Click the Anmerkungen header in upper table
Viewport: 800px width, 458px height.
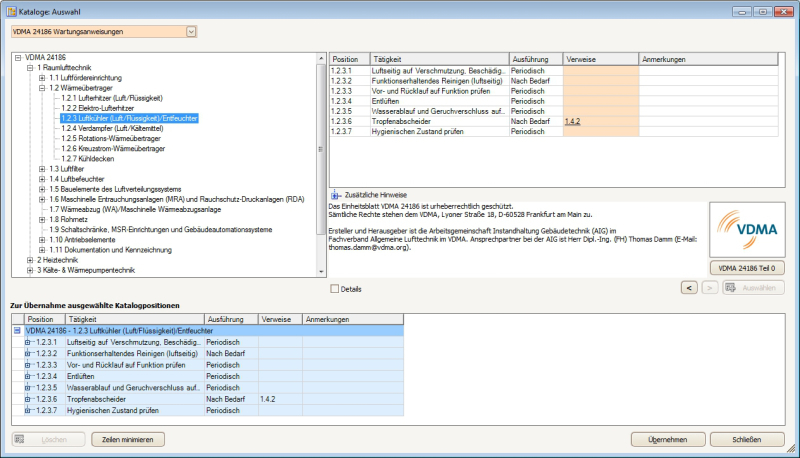pos(708,59)
